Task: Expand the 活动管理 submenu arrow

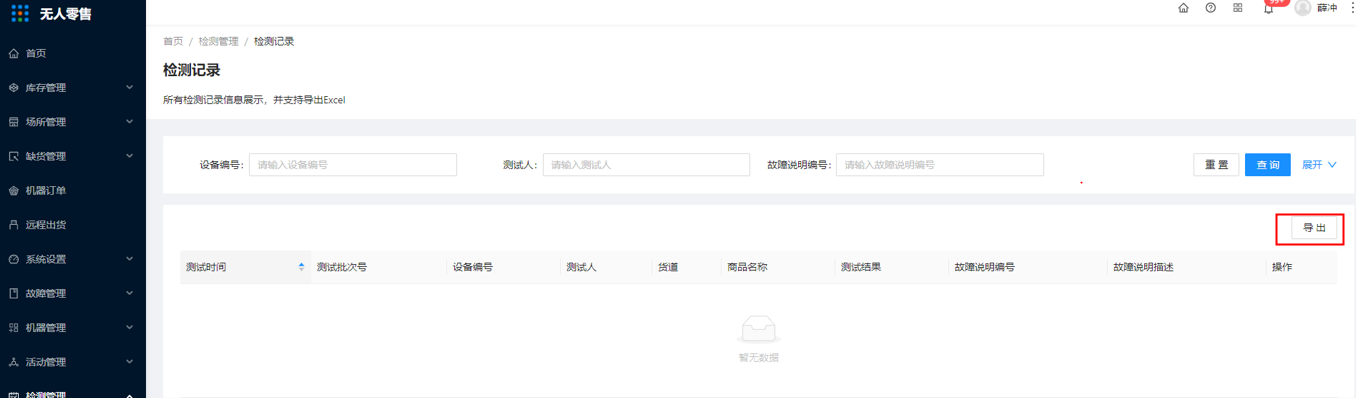Action: (x=129, y=362)
